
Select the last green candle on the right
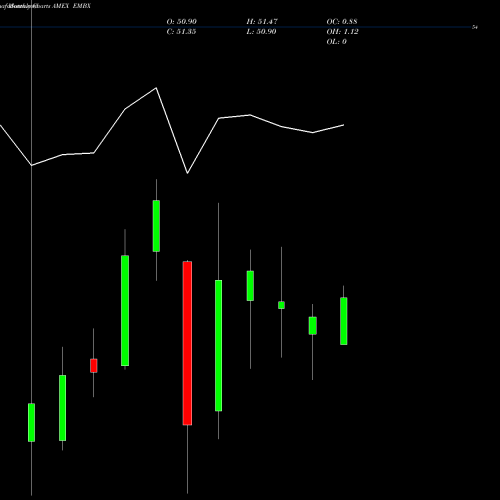click(x=344, y=321)
